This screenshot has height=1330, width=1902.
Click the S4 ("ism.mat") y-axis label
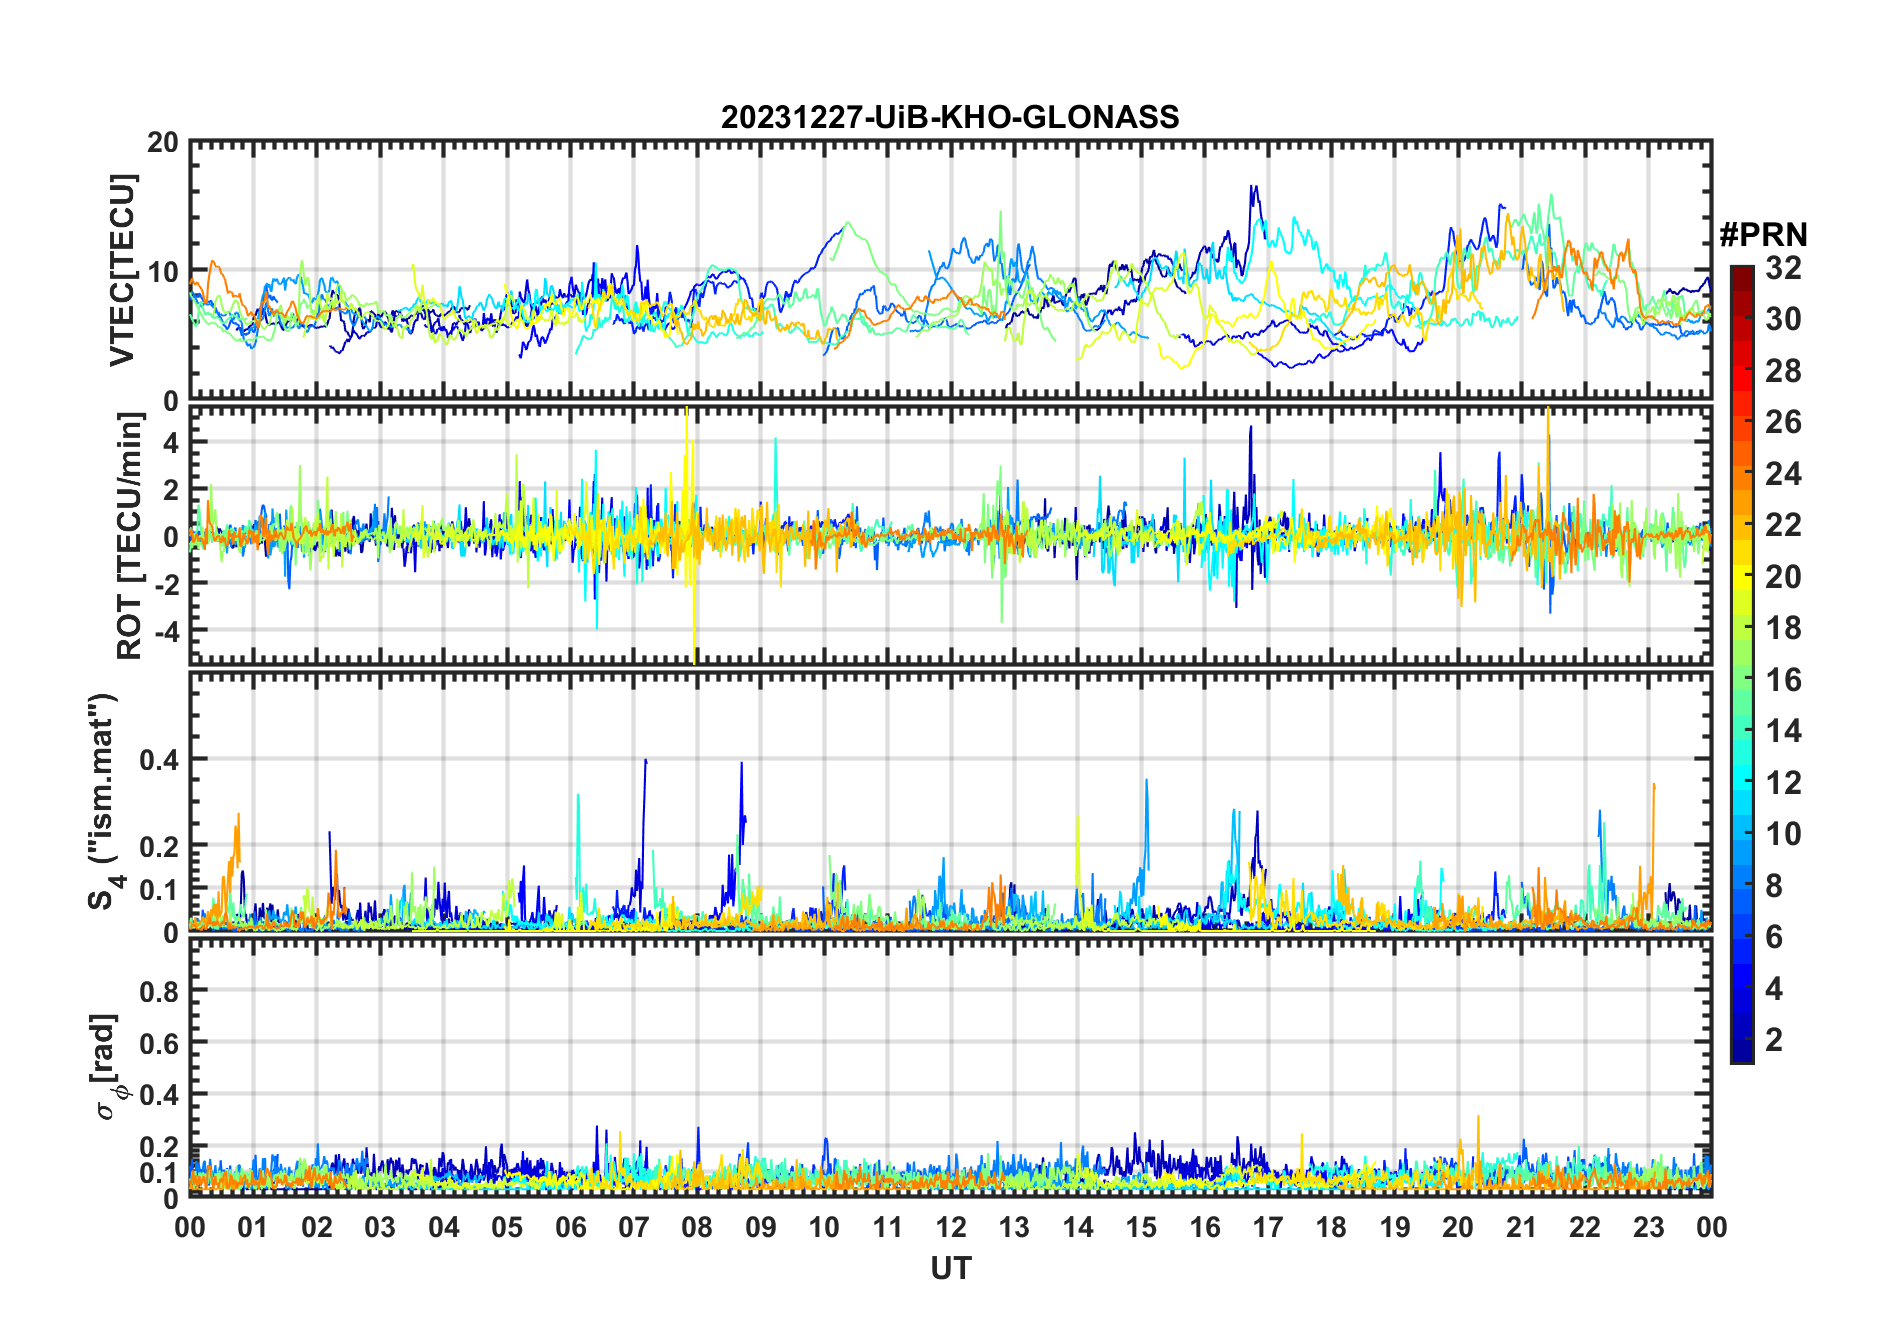[x=104, y=802]
